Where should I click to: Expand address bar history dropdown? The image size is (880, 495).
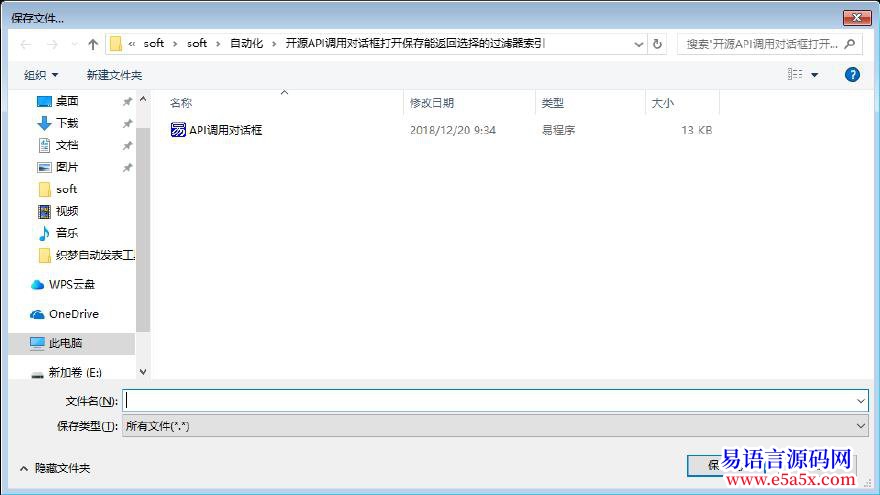click(638, 44)
